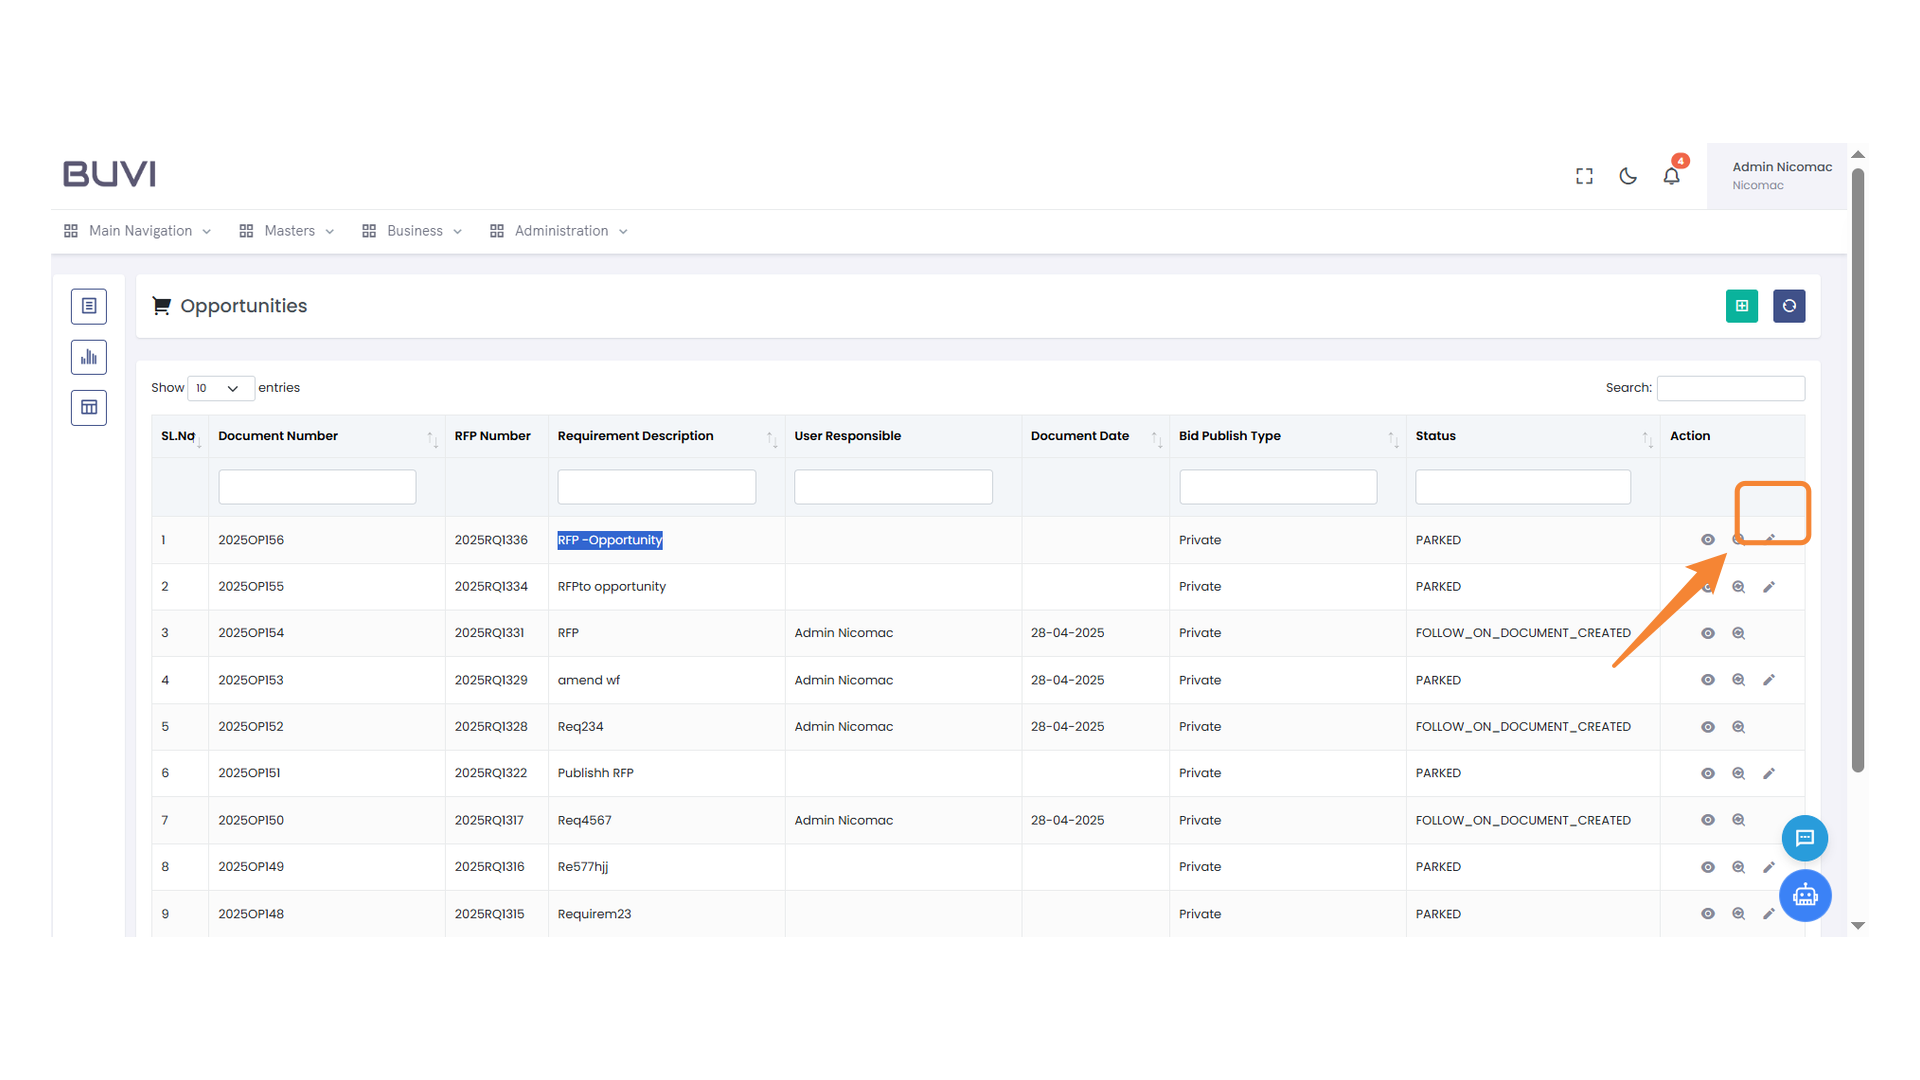Open notifications bell with badge
This screenshot has height=1080, width=1920.
[x=1671, y=176]
